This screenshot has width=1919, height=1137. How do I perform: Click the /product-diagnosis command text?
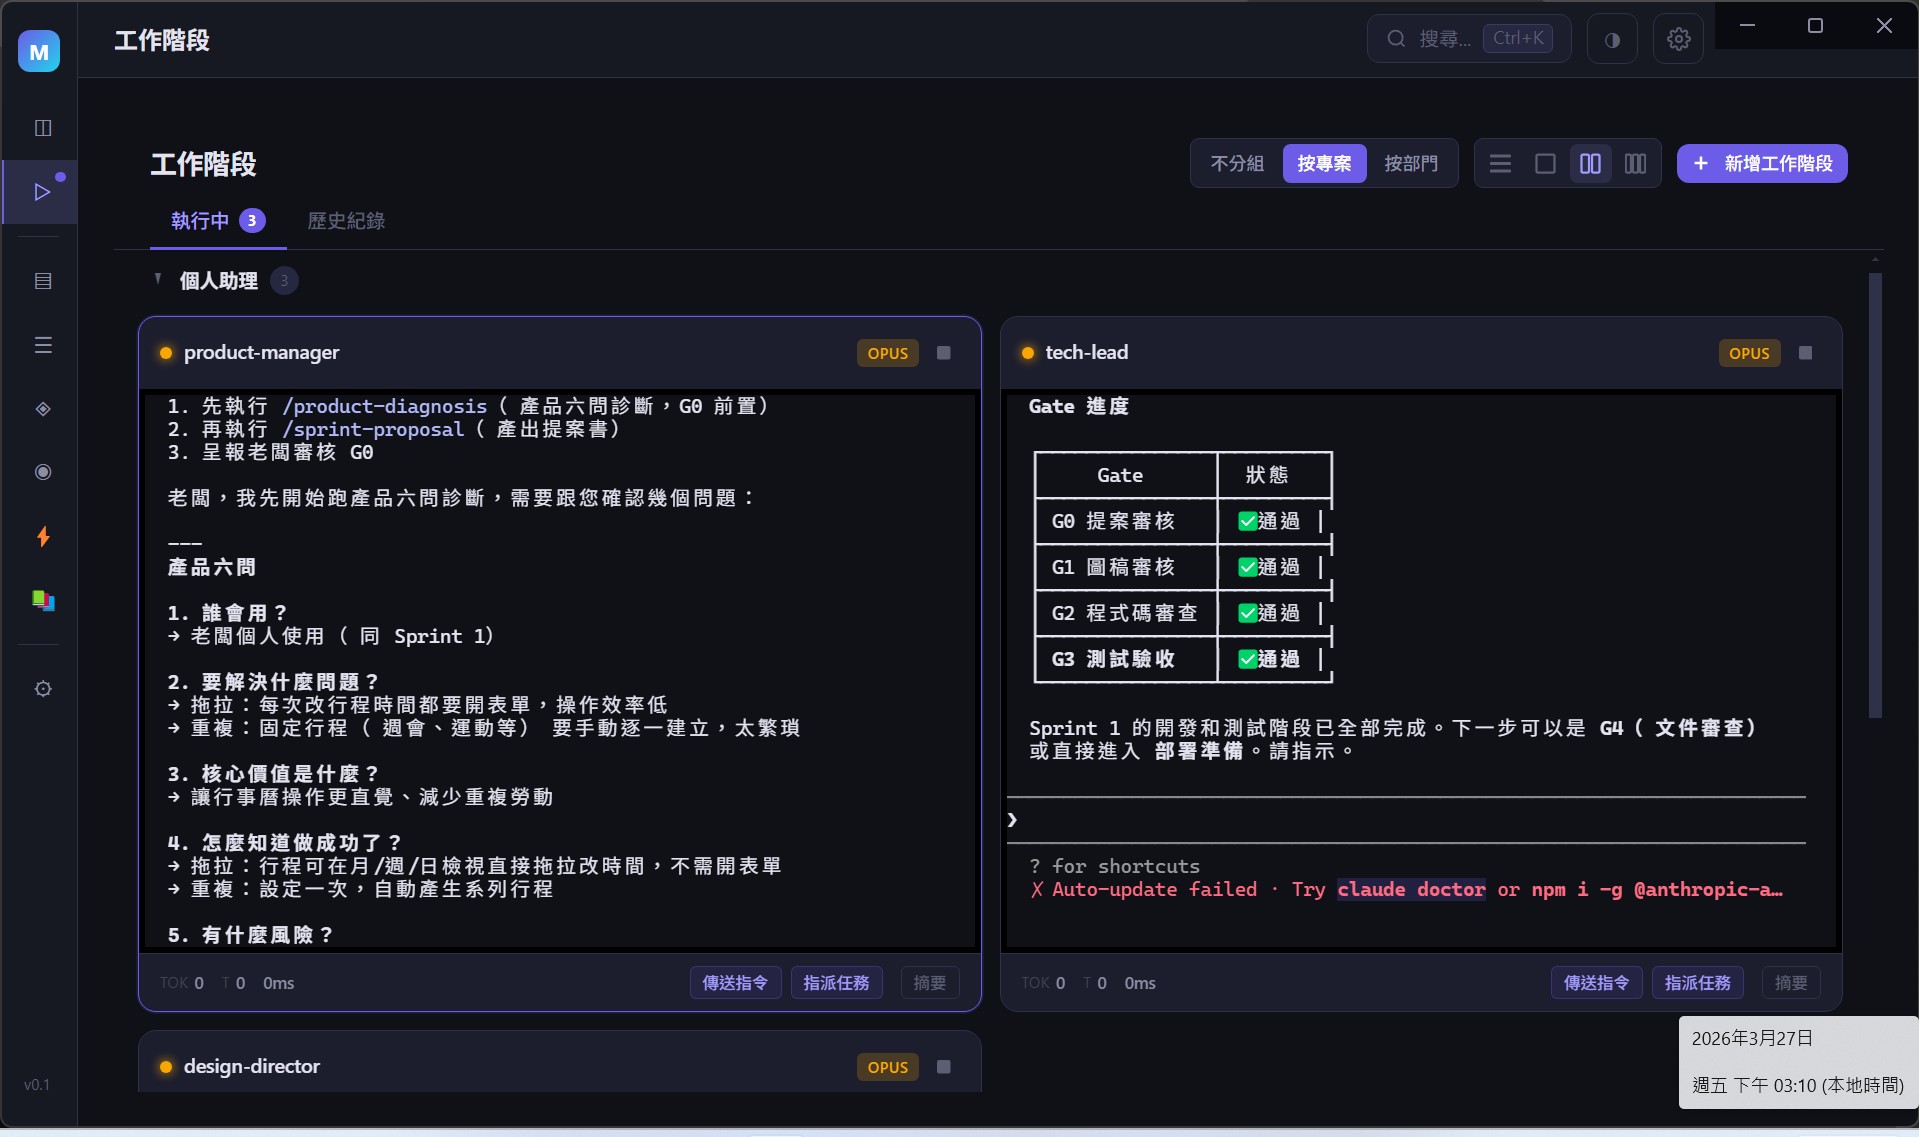click(x=385, y=406)
